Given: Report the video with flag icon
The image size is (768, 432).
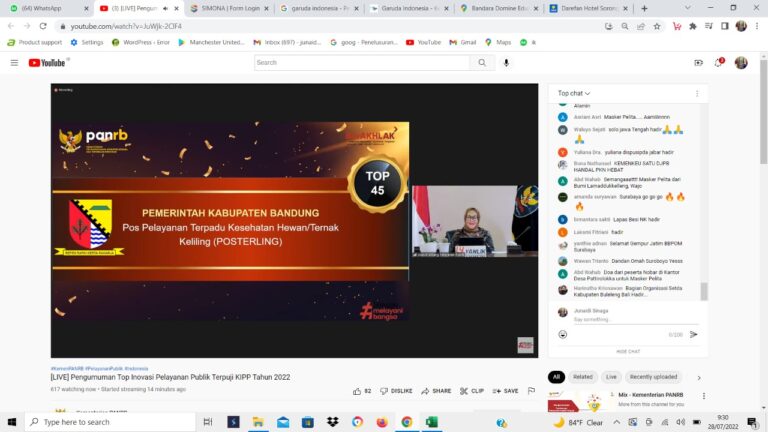Looking at the screenshot, I should pos(531,391).
